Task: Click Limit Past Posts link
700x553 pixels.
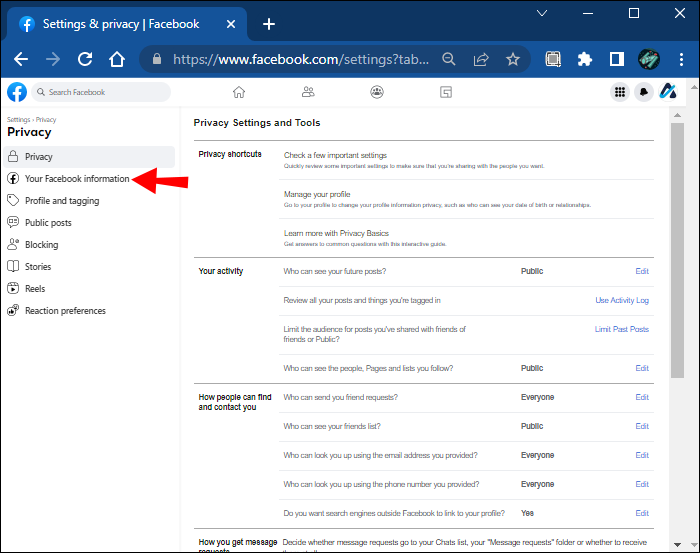Action: (621, 329)
